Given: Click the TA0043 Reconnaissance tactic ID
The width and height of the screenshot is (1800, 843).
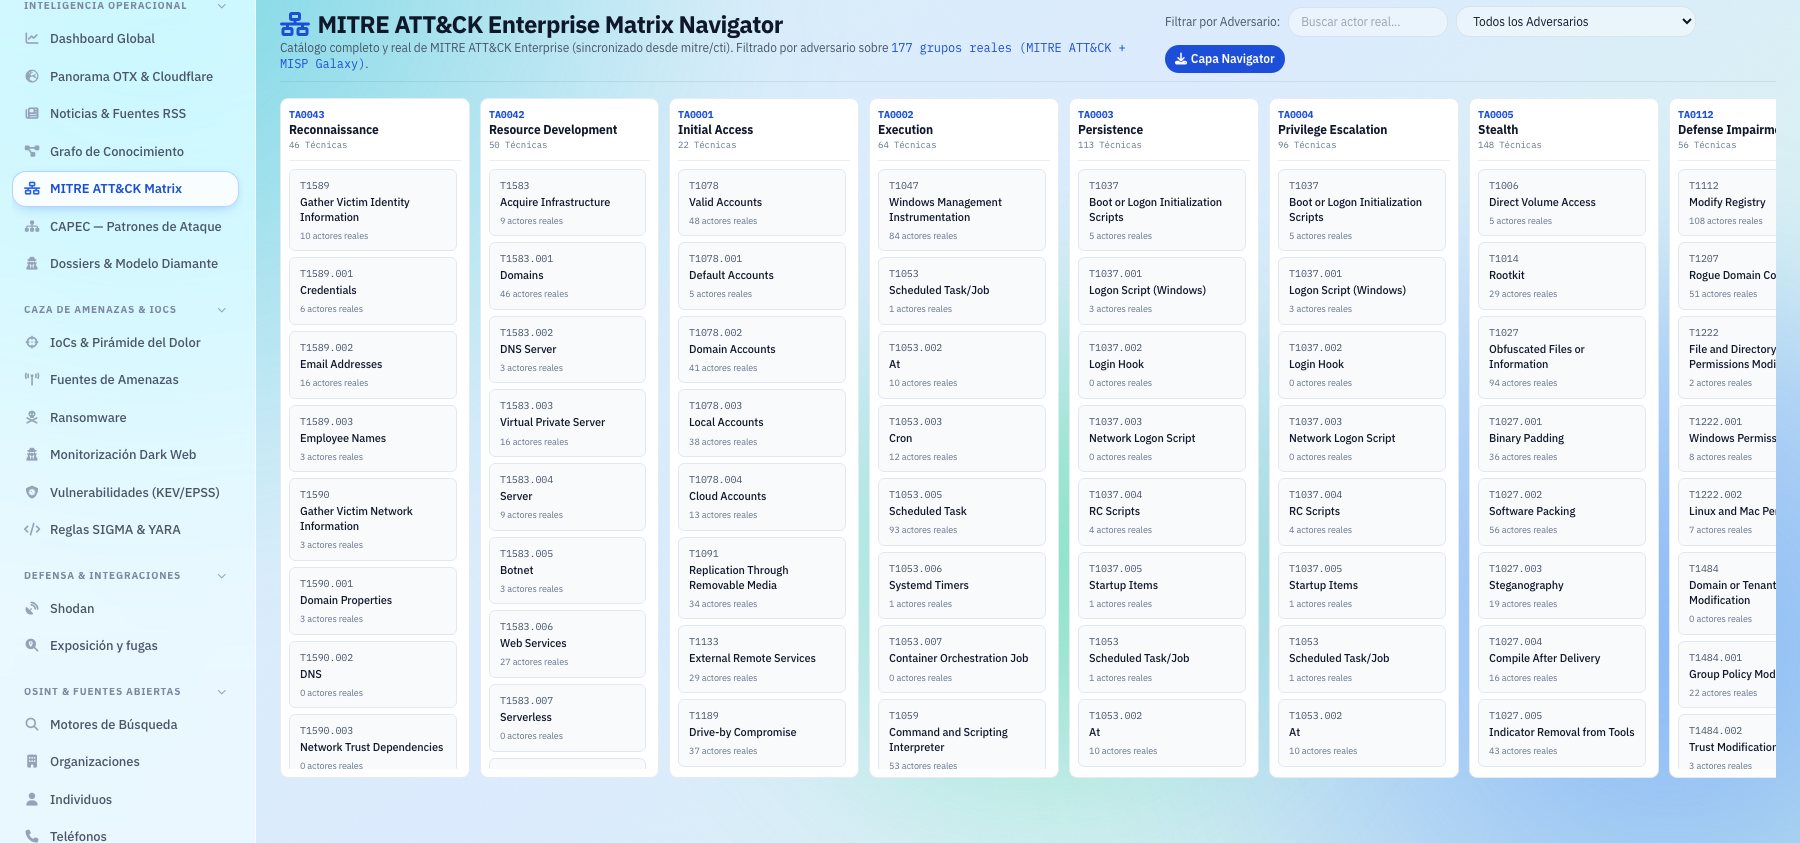Looking at the screenshot, I should point(307,115).
